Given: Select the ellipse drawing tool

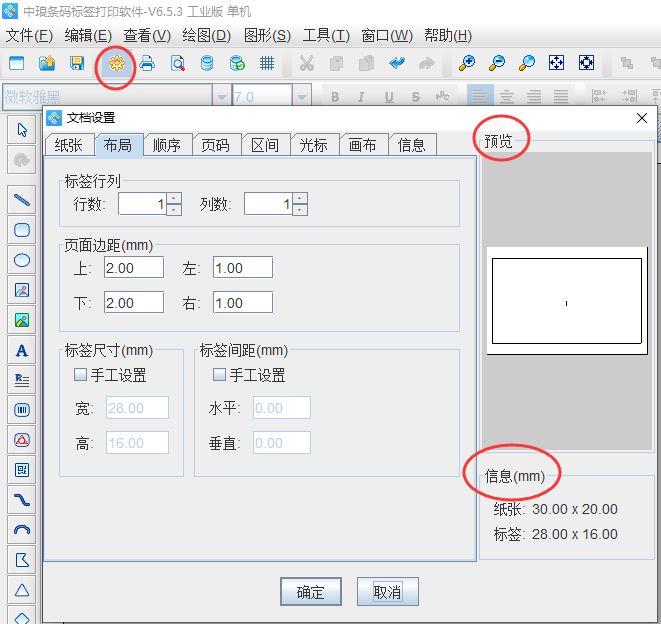Looking at the screenshot, I should point(21,260).
